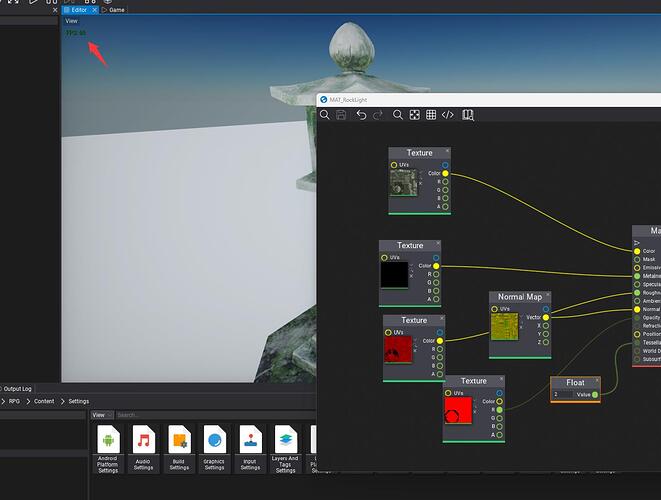Toggle the grid icon in material toolbar
Viewport: 661px width, 500px height.
[431, 115]
